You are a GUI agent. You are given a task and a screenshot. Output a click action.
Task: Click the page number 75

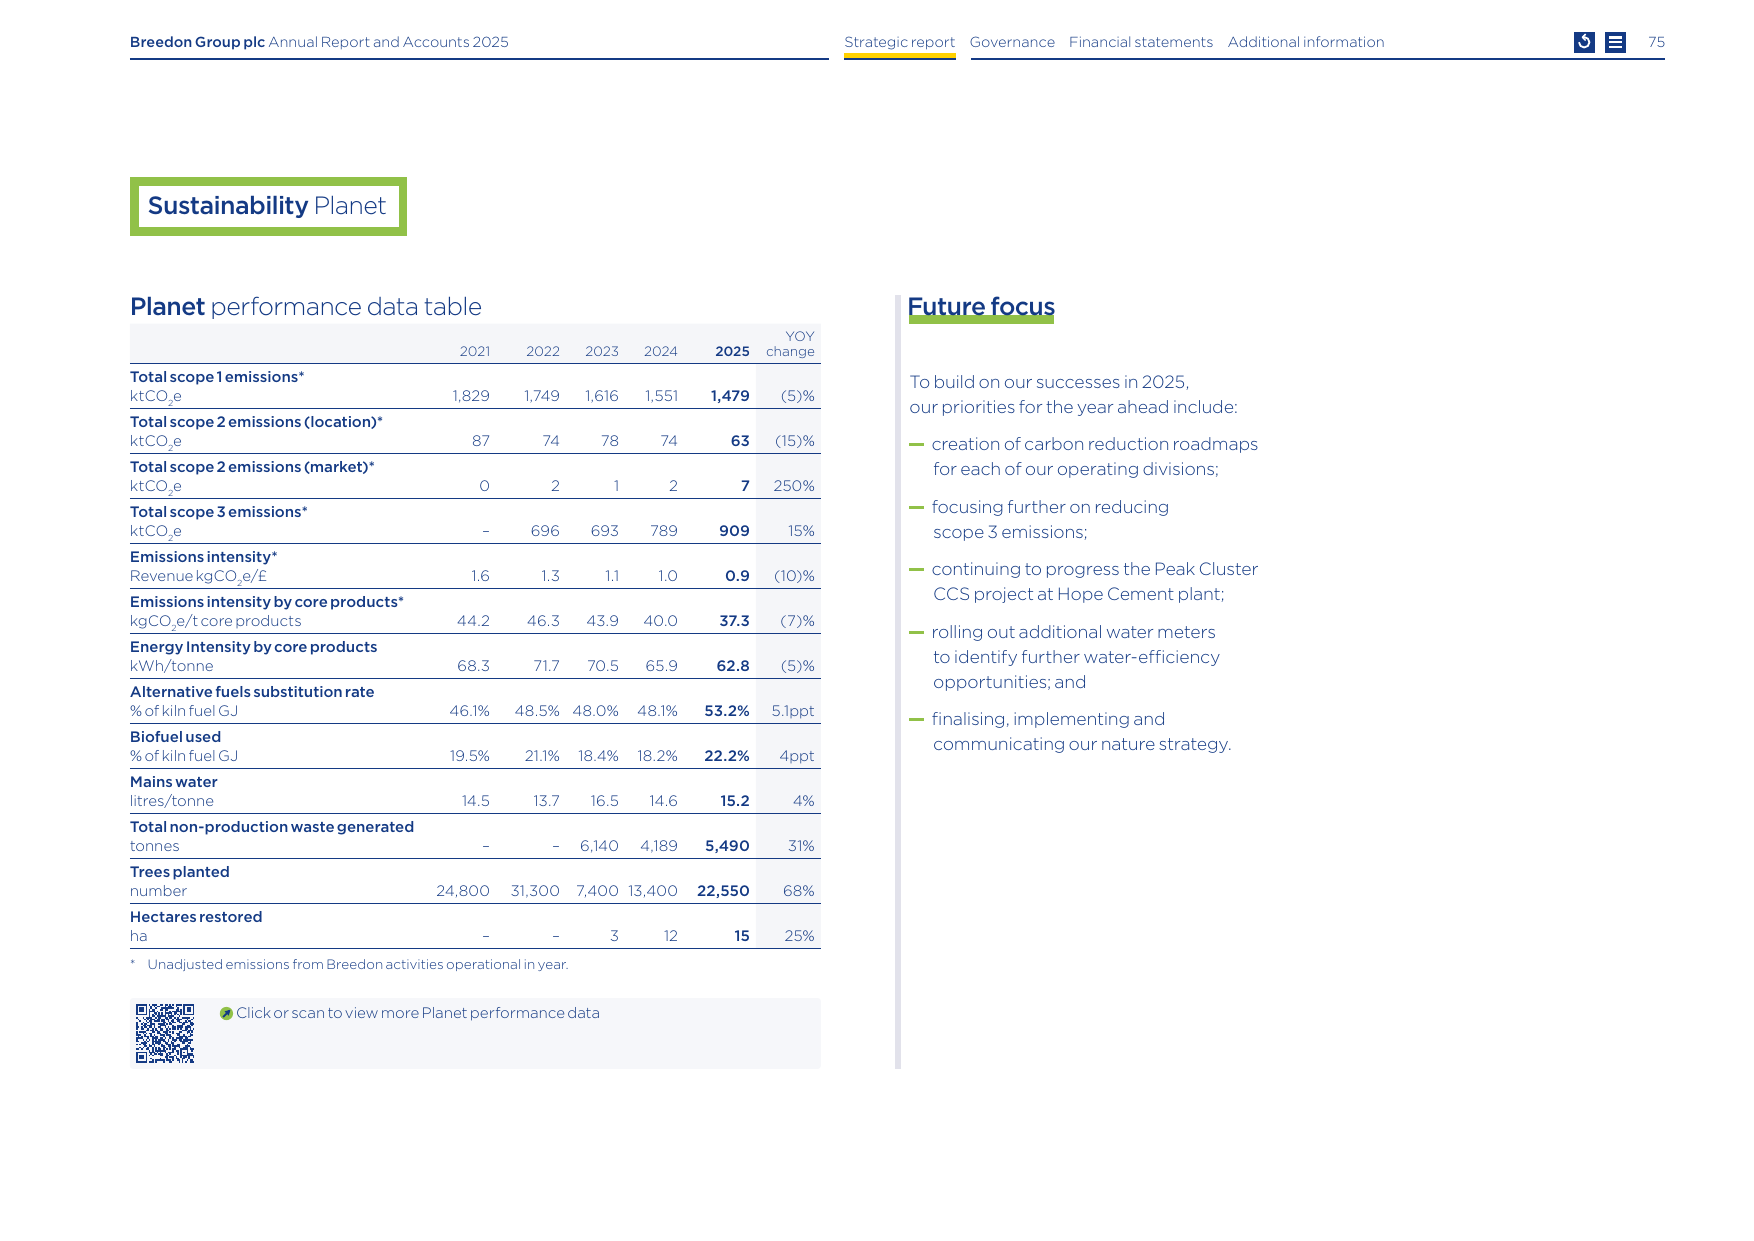tap(1656, 42)
